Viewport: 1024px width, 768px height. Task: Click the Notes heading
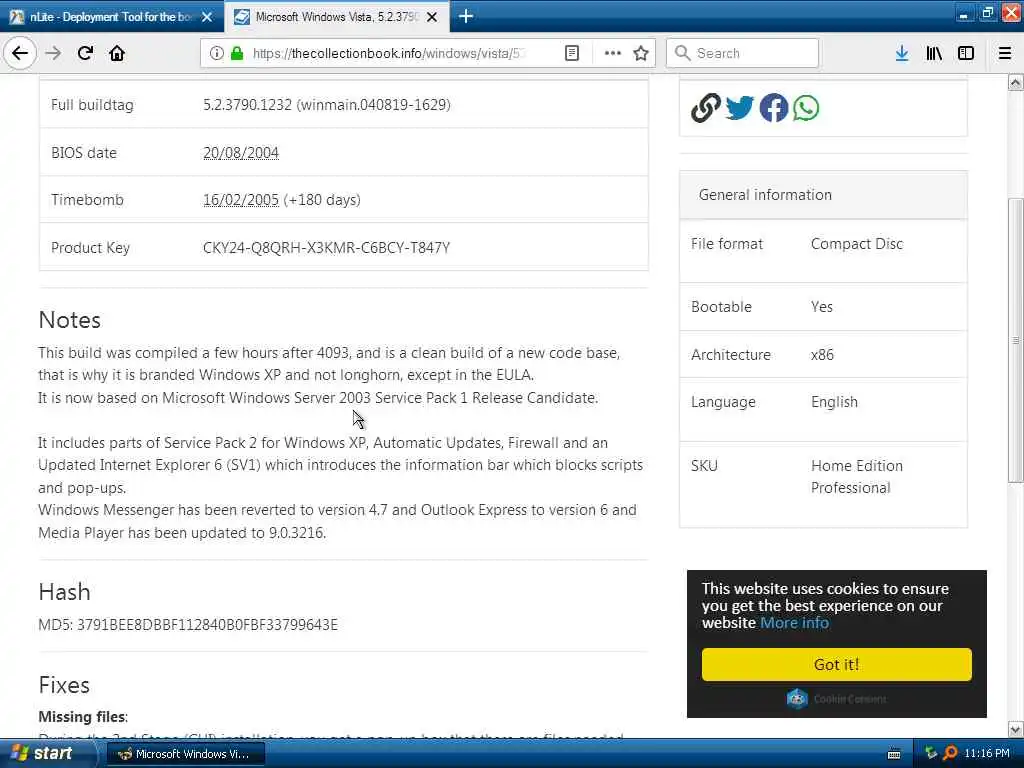pyautogui.click(x=70, y=320)
